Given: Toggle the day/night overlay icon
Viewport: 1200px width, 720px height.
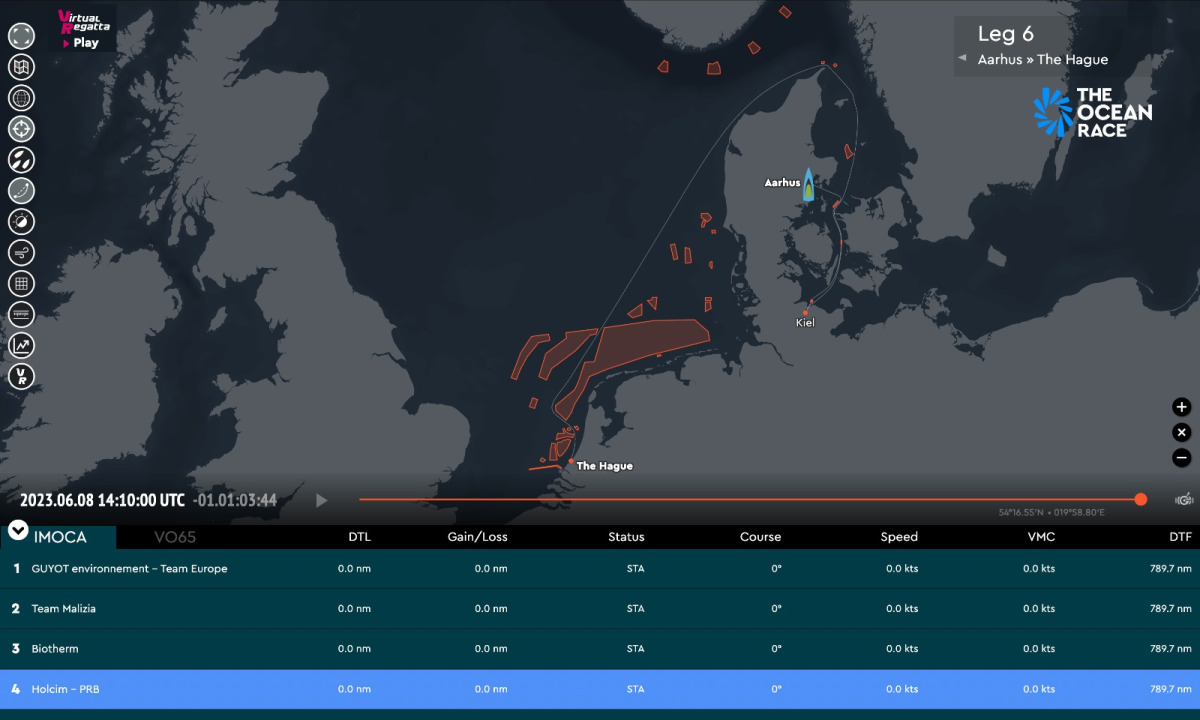Looking at the screenshot, I should pyautogui.click(x=22, y=221).
